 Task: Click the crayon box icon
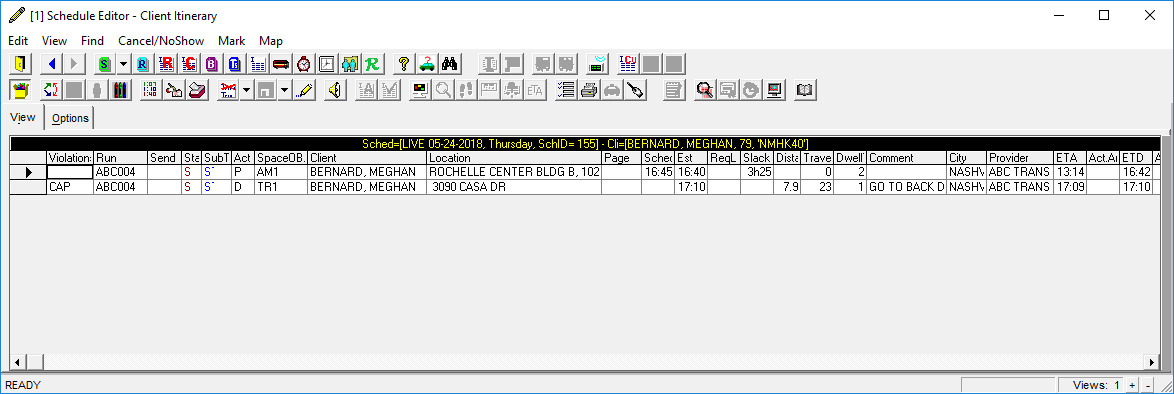click(20, 90)
